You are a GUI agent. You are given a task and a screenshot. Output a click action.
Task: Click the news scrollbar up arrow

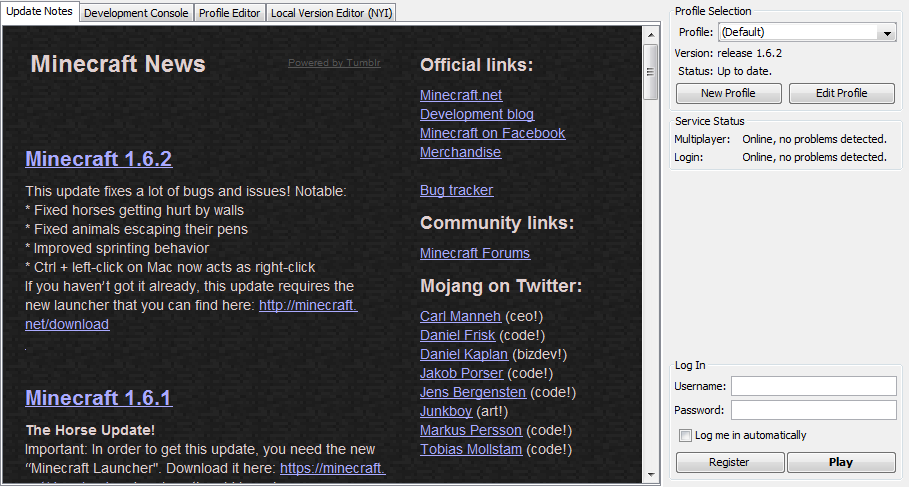pos(650,35)
